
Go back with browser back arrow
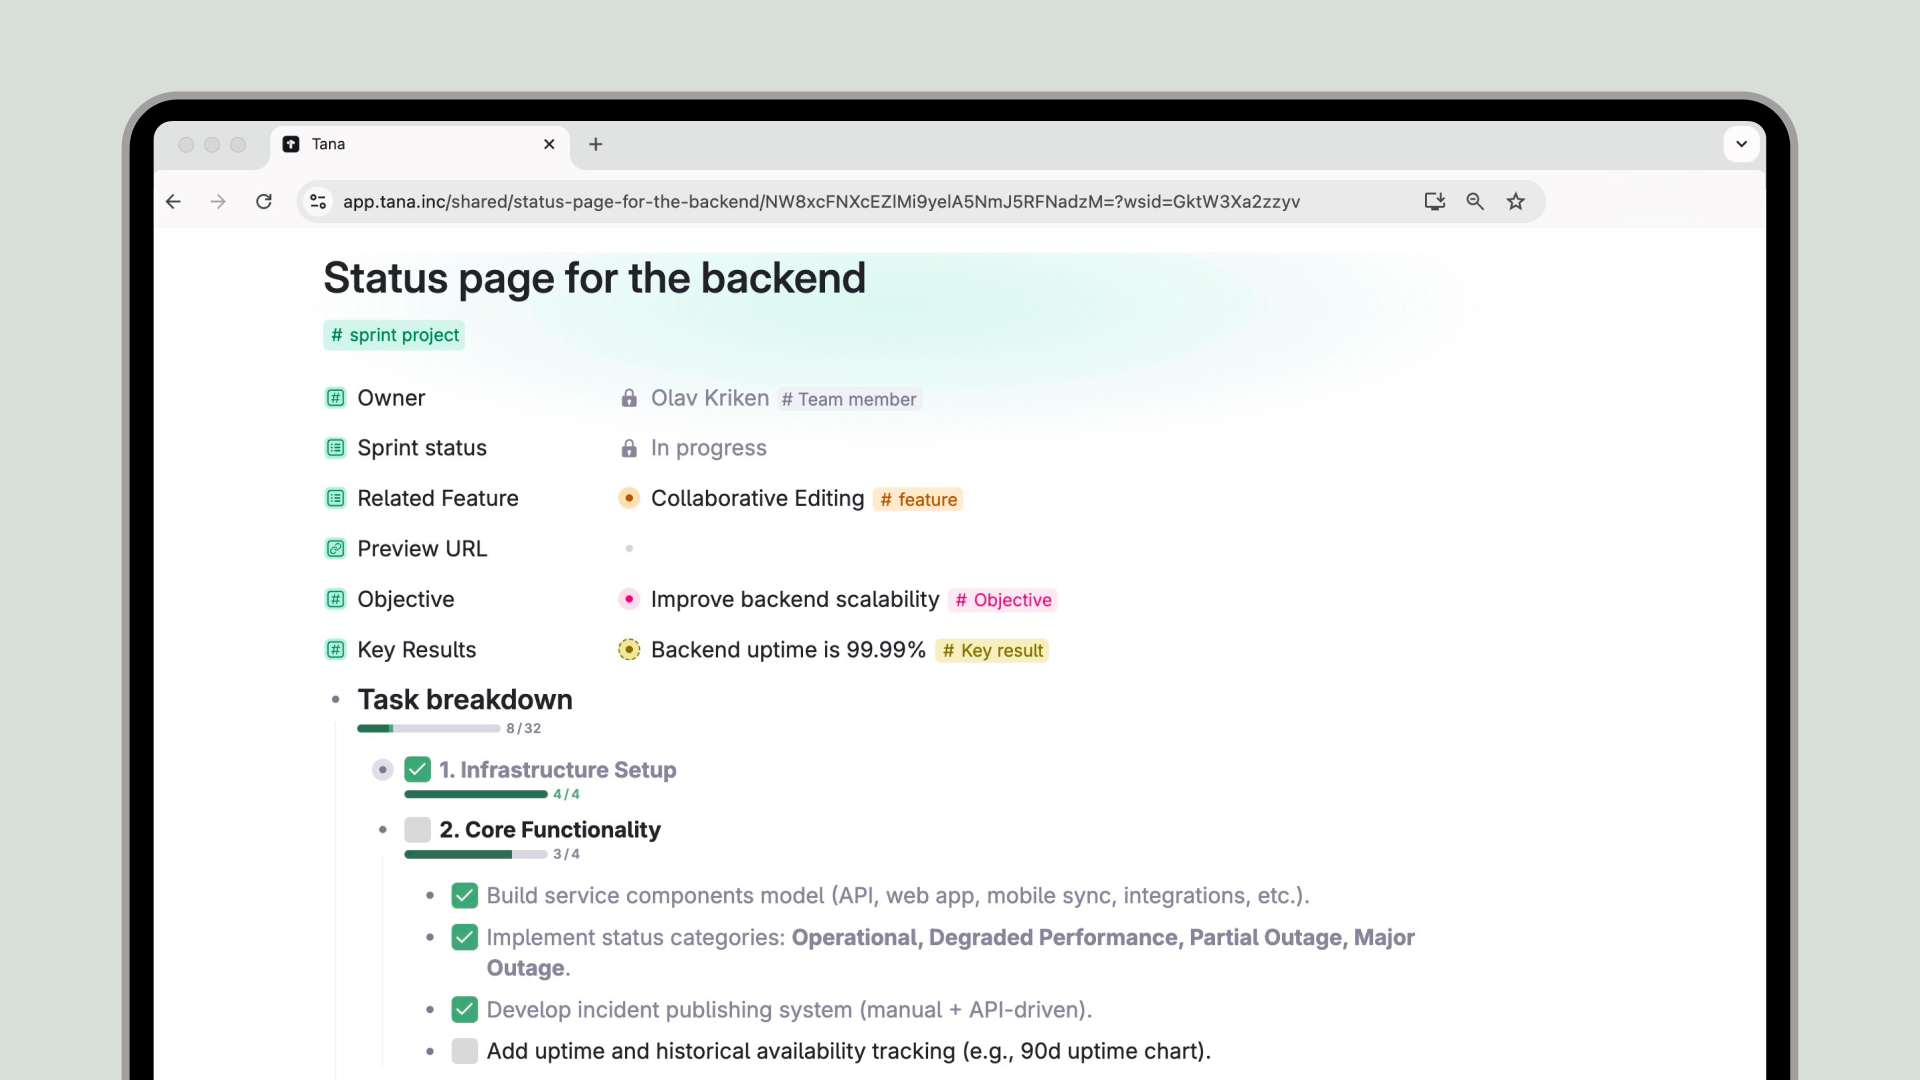173,202
